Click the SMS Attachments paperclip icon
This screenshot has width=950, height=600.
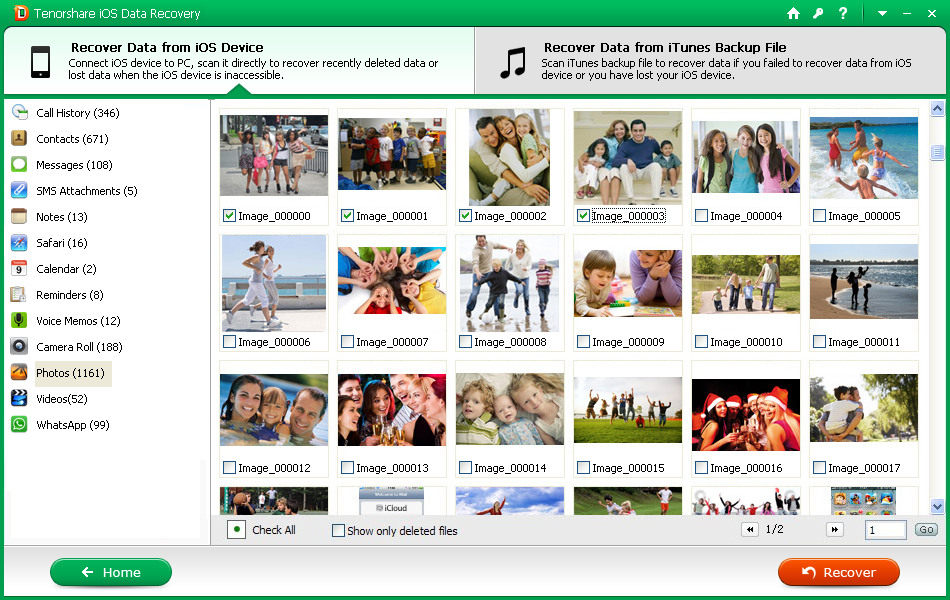tap(19, 191)
